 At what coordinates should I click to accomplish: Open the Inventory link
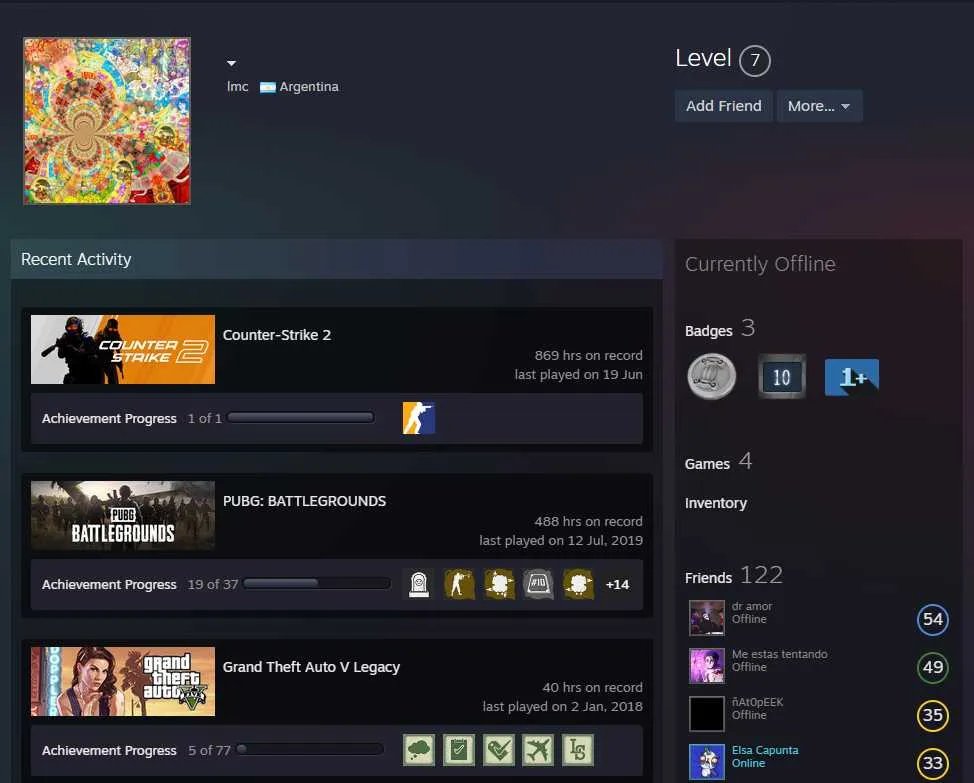tap(716, 503)
